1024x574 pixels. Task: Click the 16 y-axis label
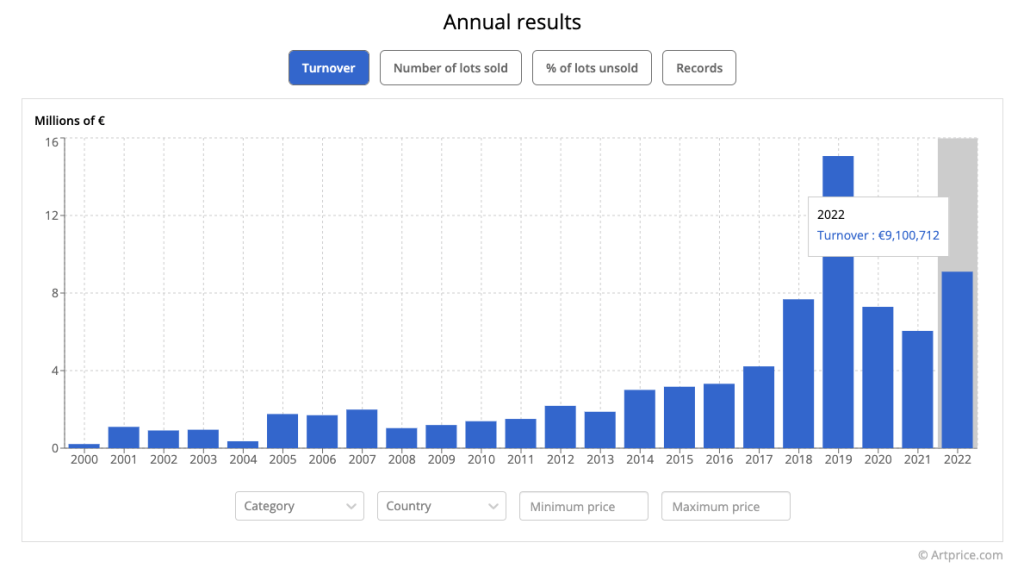tap(52, 142)
